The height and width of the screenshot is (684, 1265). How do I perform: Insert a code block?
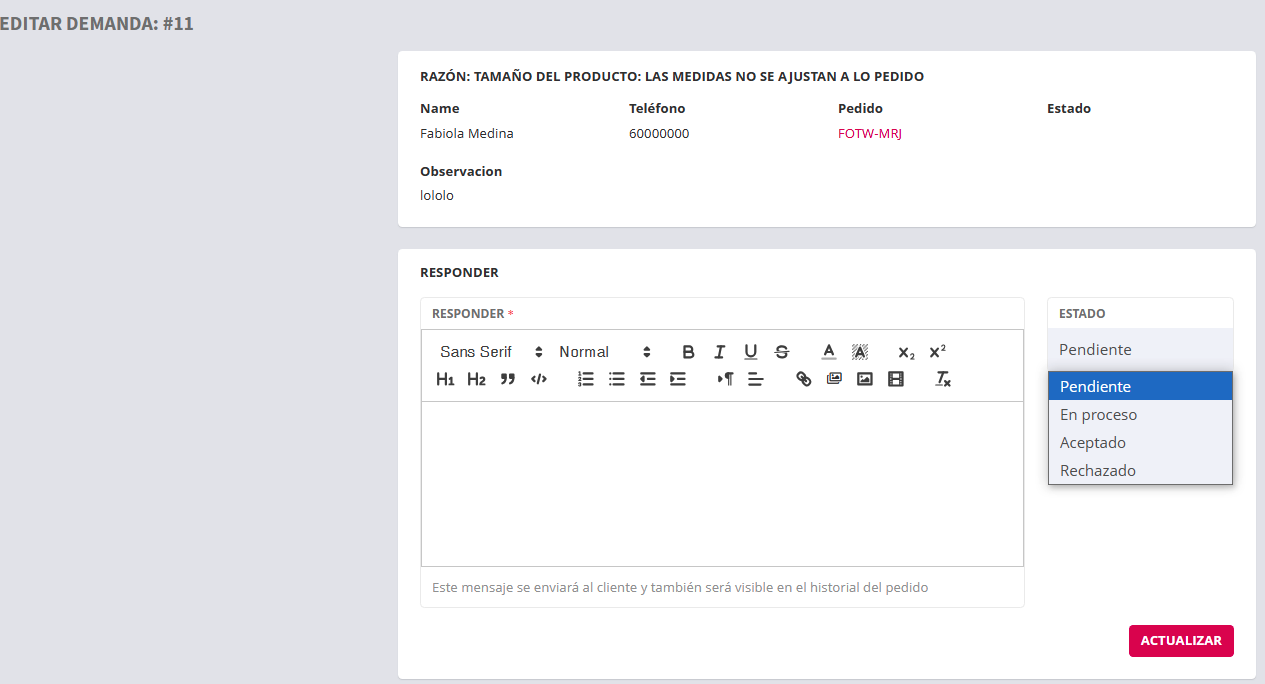(x=539, y=379)
